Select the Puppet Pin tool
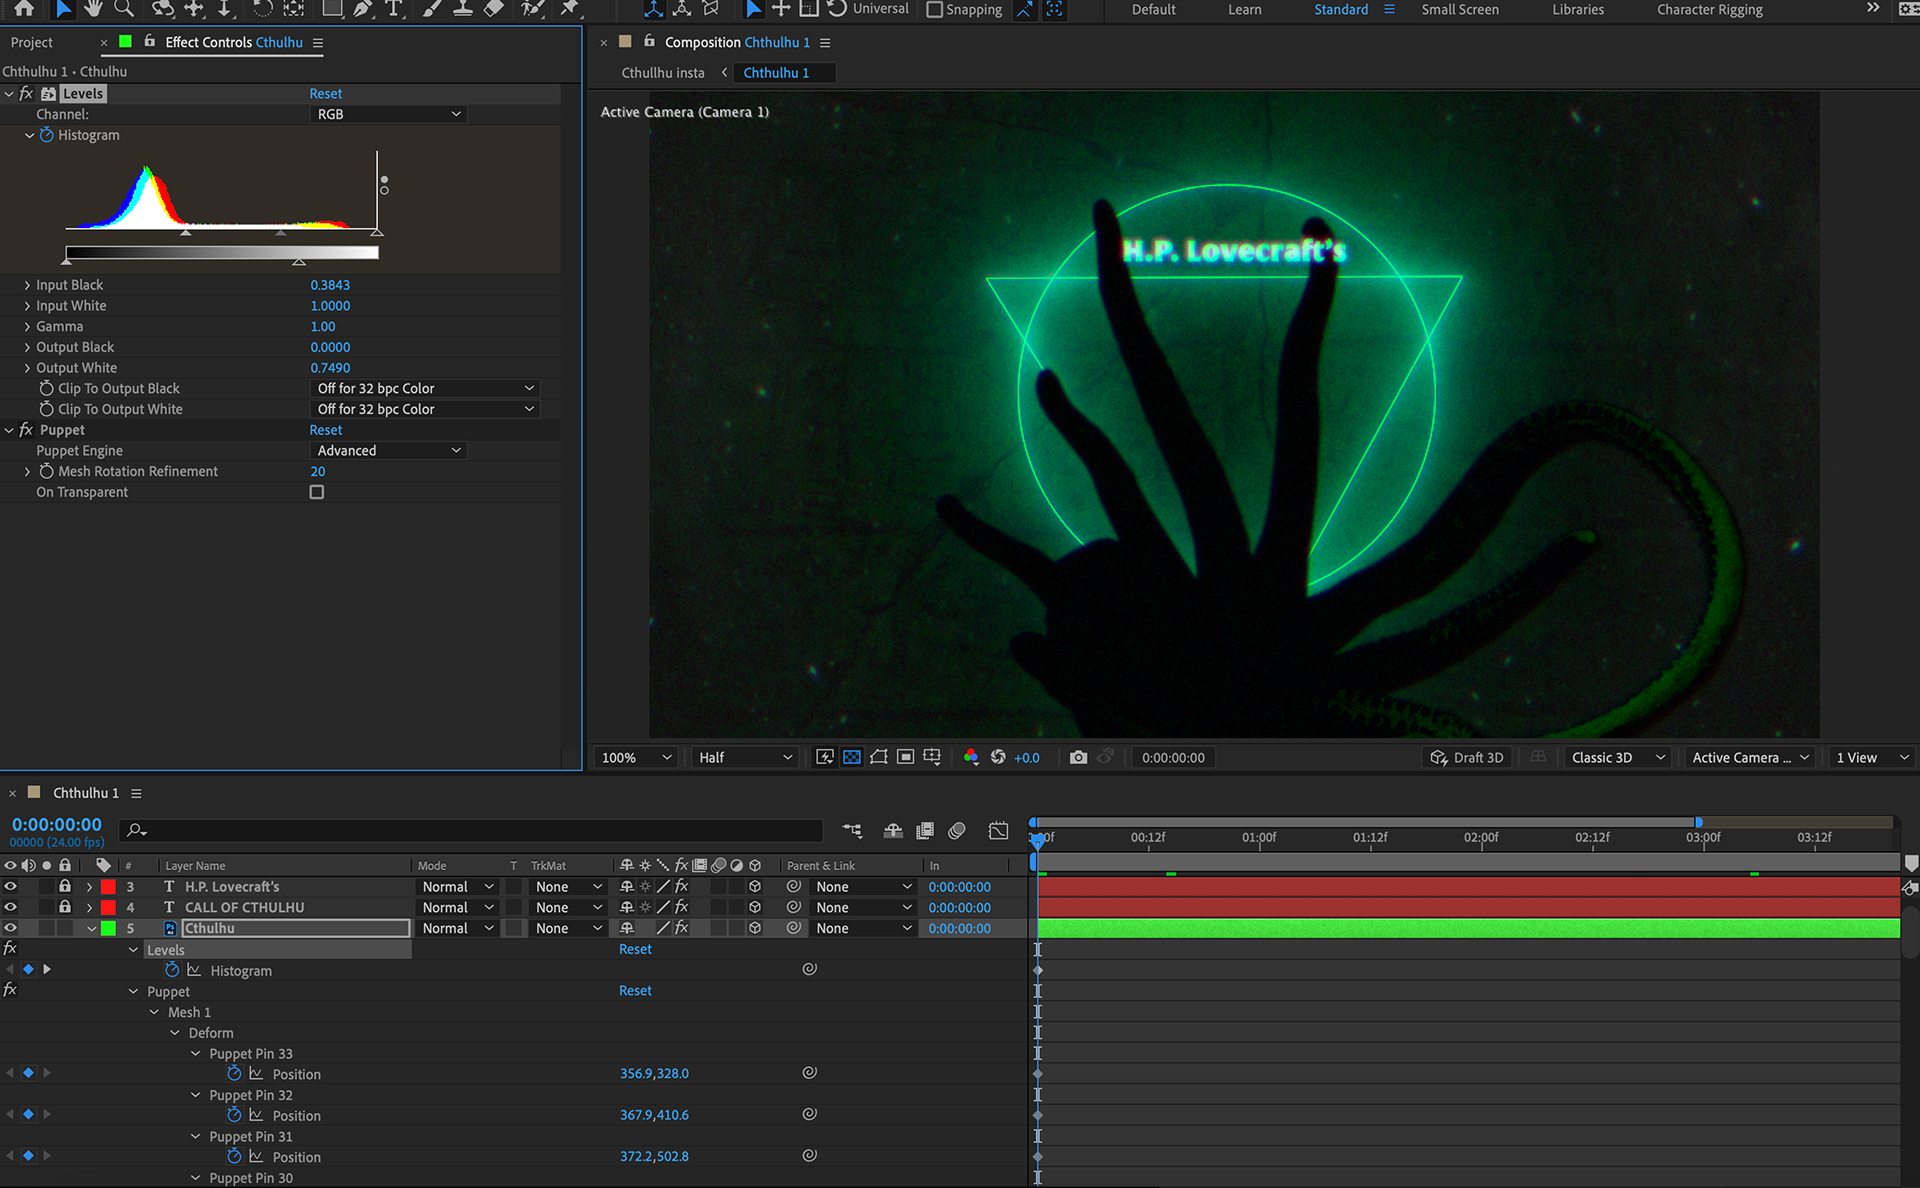 coord(570,8)
